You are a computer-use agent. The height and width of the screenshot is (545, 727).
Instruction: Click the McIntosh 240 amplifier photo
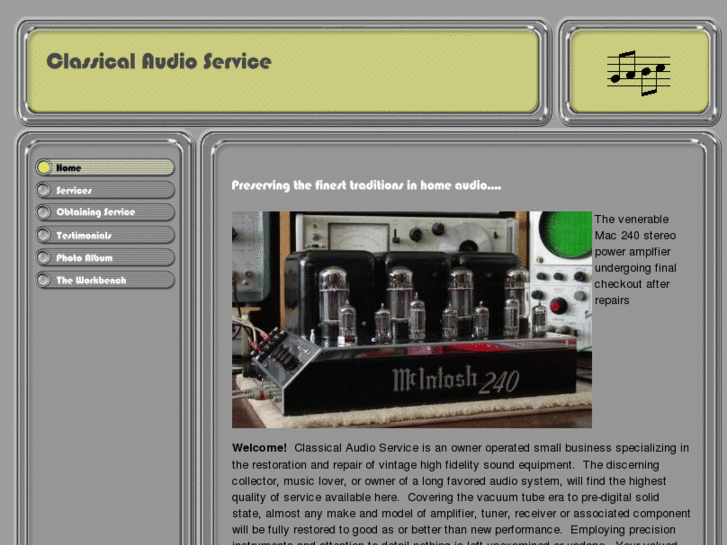point(412,320)
